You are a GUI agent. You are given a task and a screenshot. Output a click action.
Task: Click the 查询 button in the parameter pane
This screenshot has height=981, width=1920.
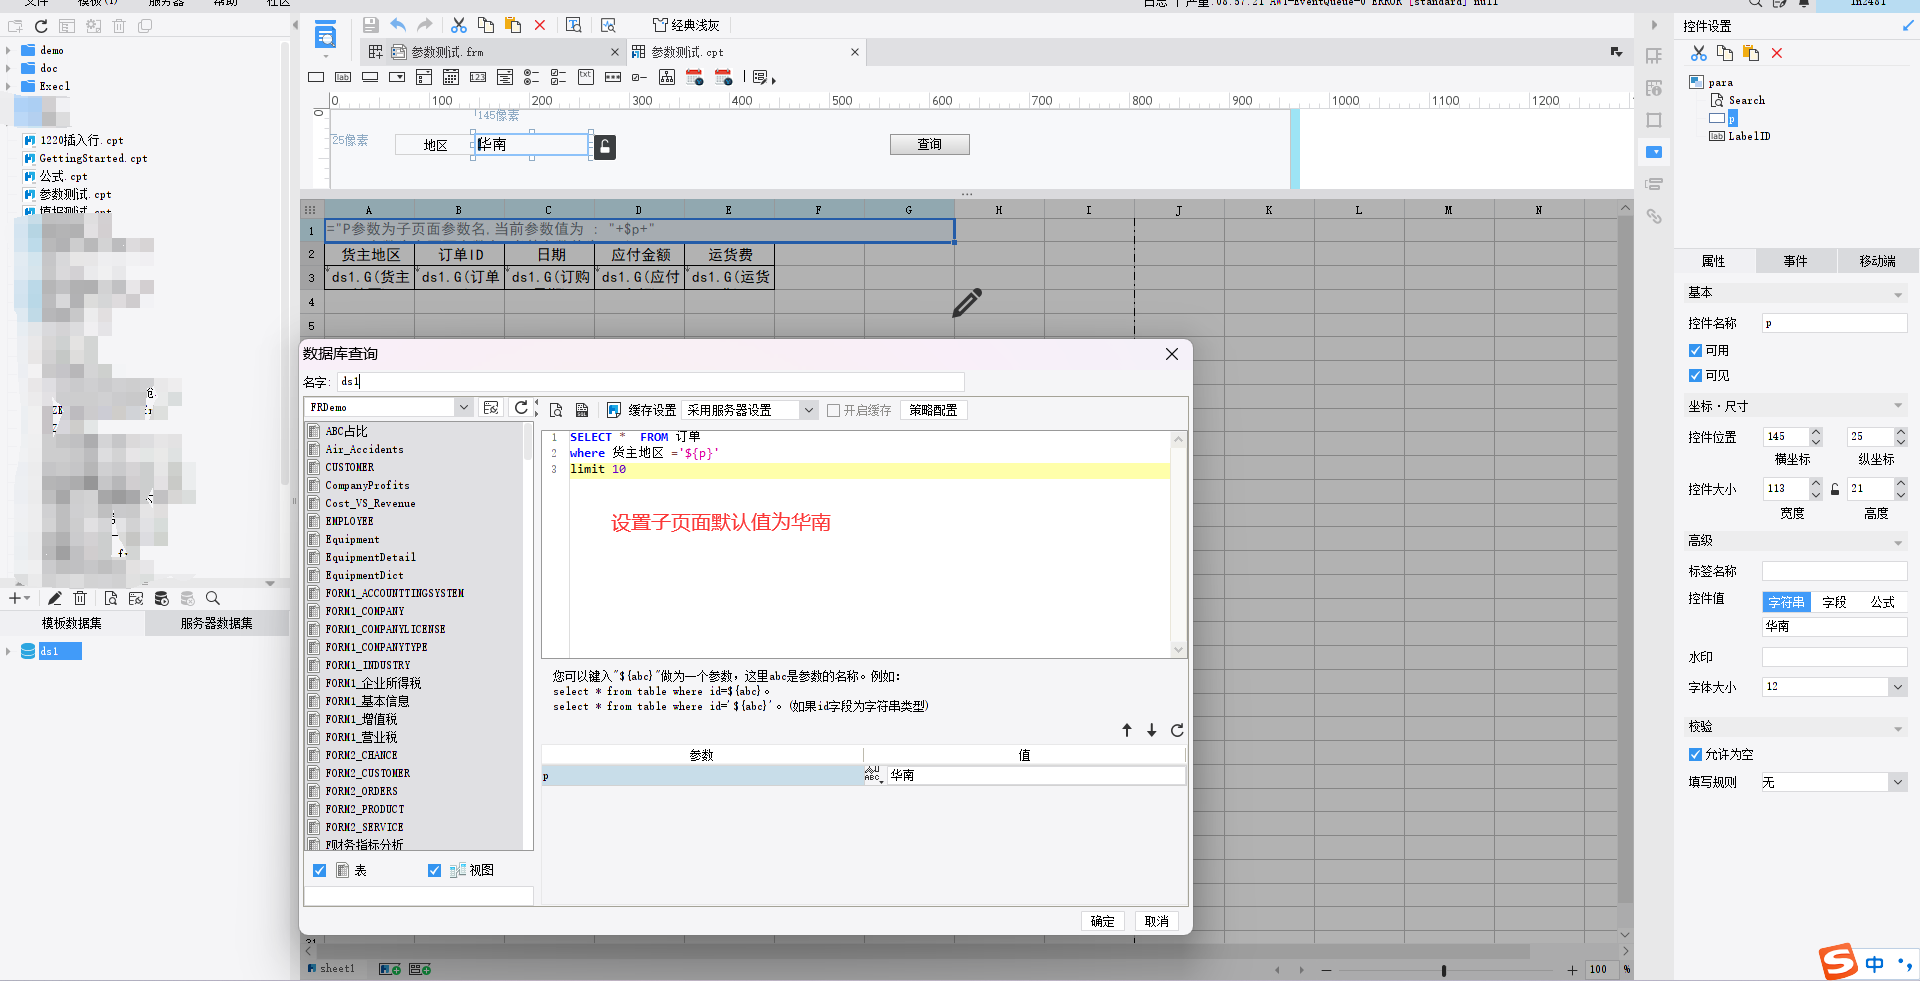click(930, 145)
